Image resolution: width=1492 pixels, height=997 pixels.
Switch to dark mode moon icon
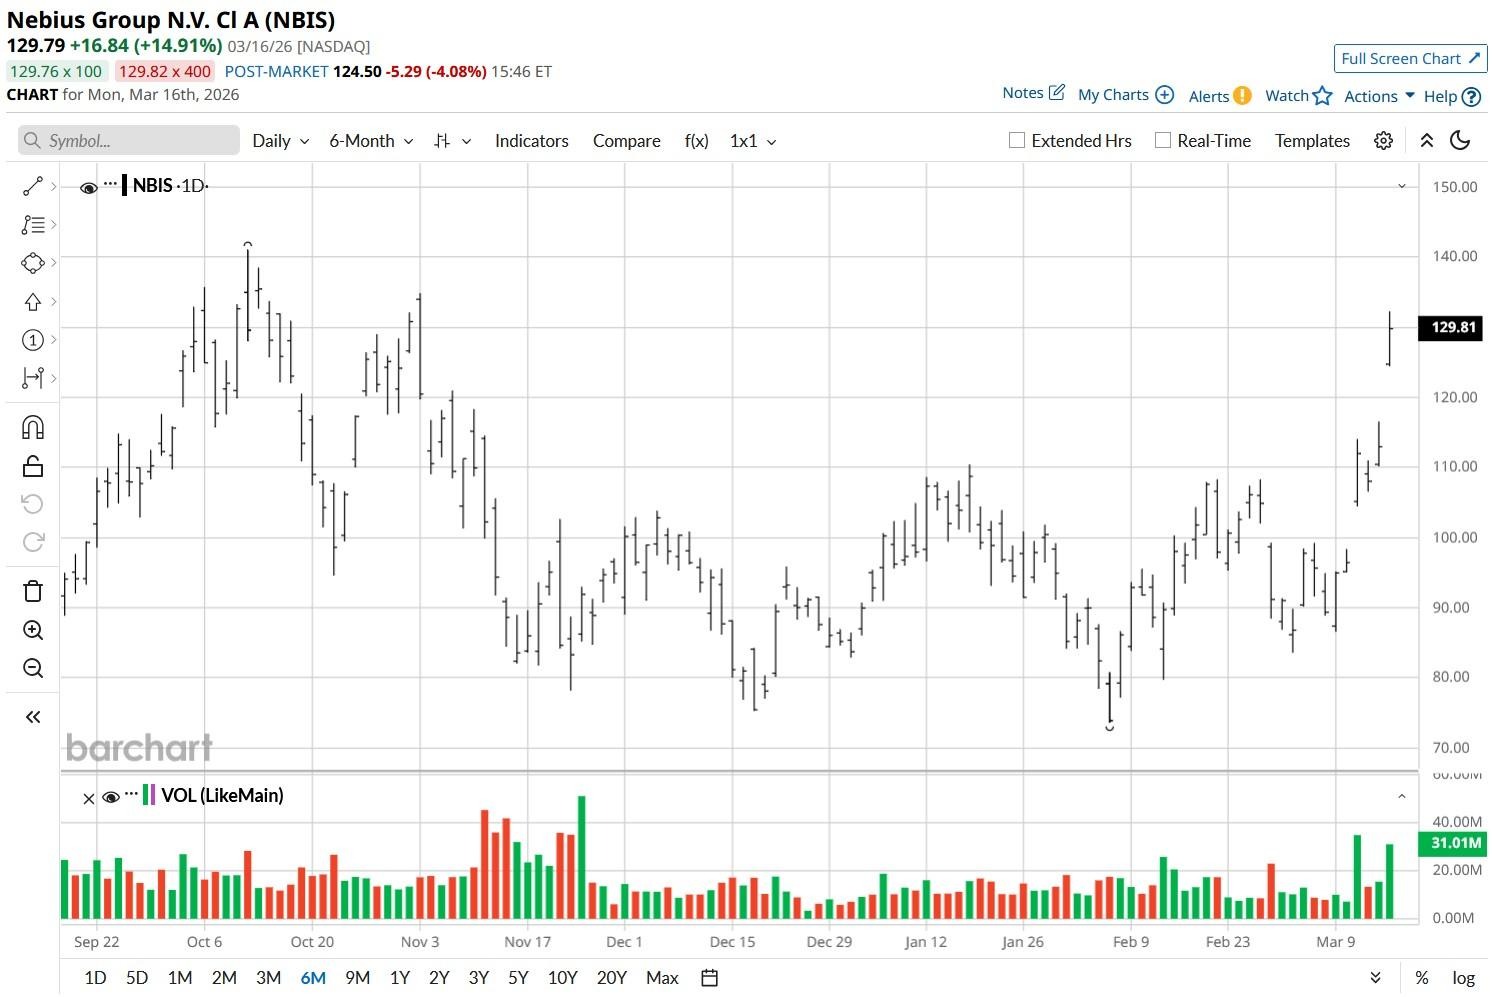[1460, 141]
